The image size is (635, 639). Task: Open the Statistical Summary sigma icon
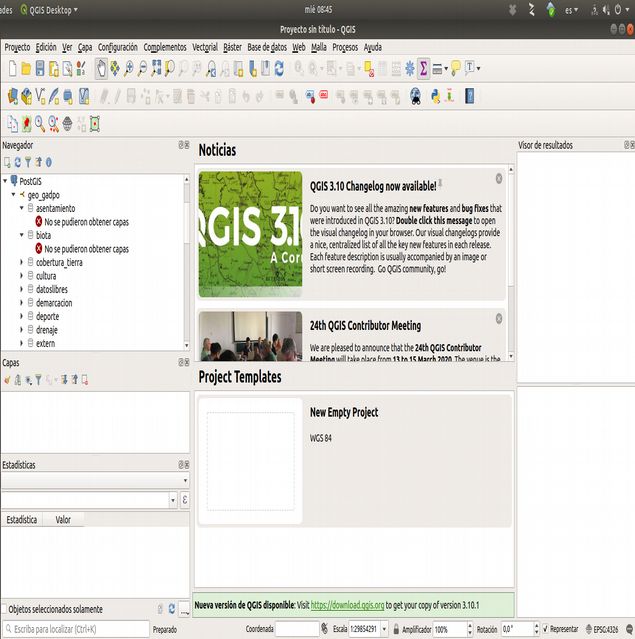(x=423, y=68)
